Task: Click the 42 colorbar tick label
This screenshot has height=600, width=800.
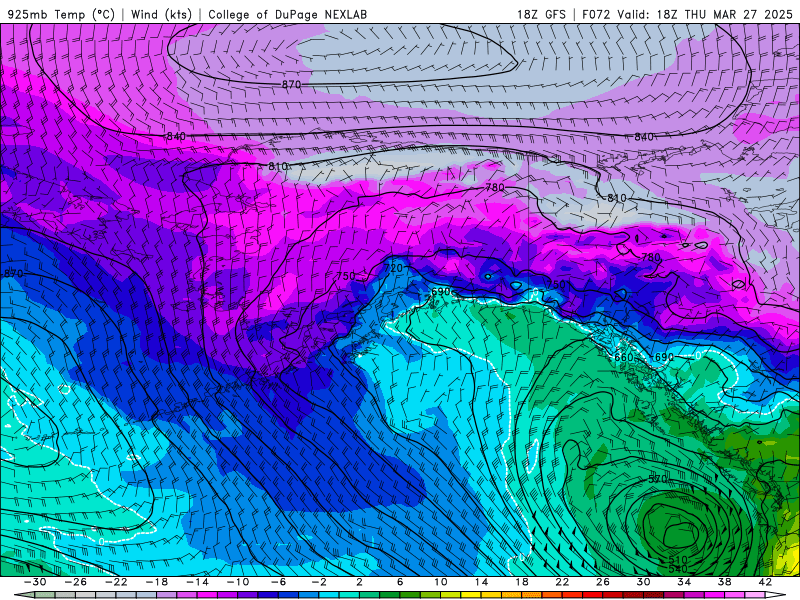Action: click(x=765, y=582)
